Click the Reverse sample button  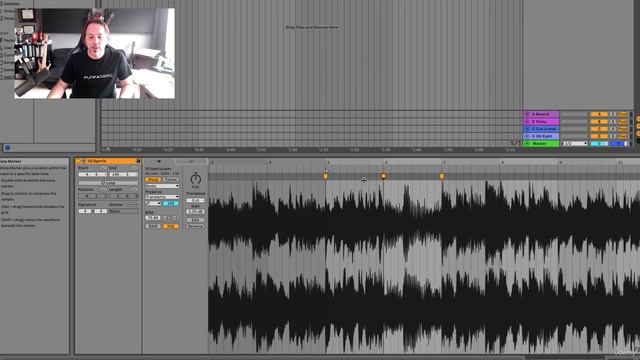pyautogui.click(x=196, y=226)
